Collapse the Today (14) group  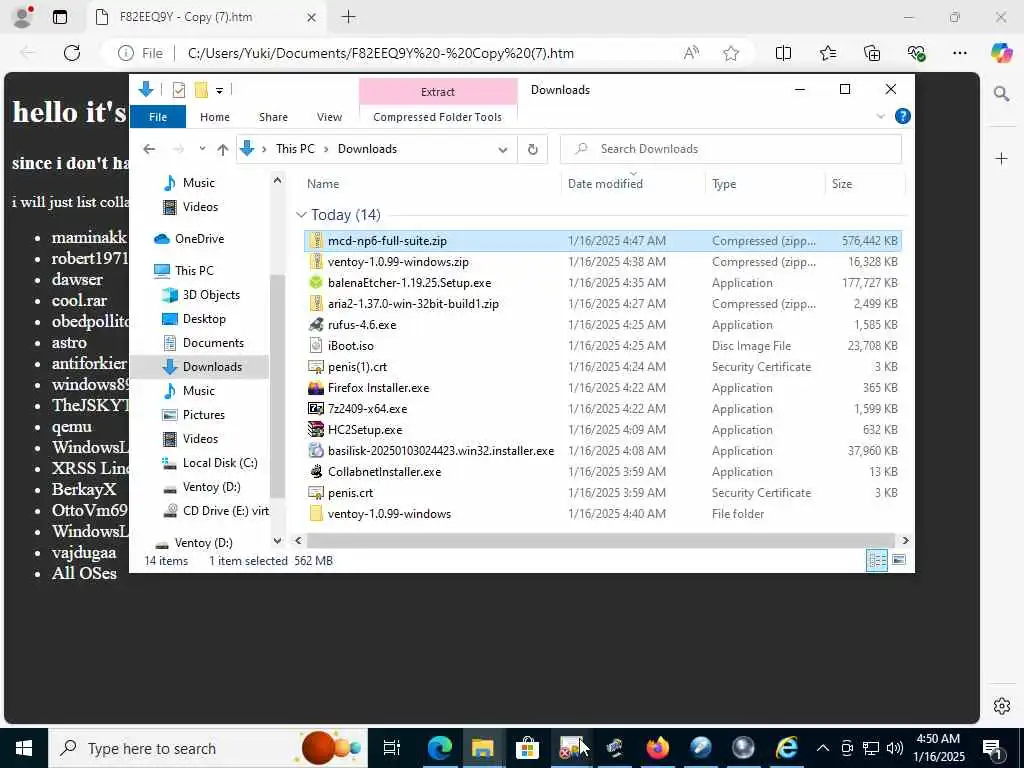pos(301,215)
